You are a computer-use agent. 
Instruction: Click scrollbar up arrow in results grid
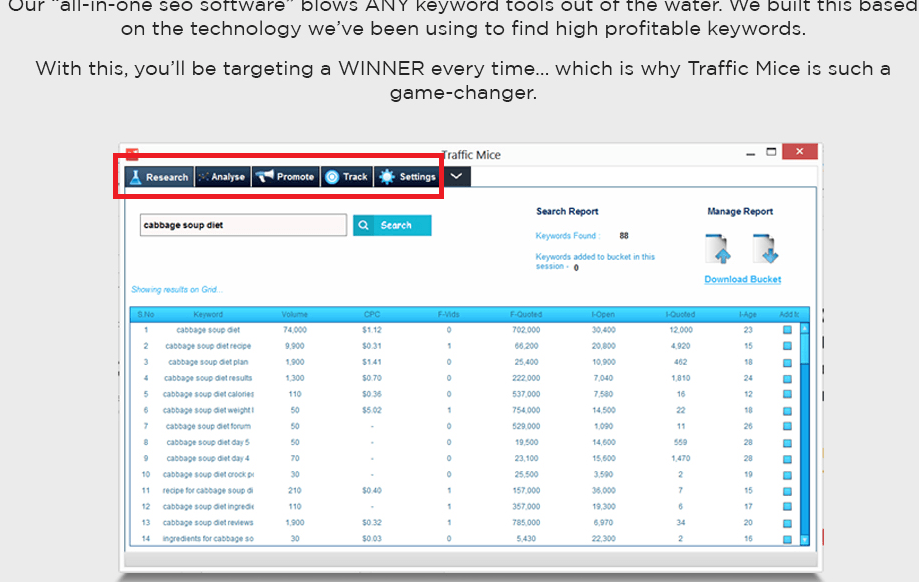click(x=805, y=328)
